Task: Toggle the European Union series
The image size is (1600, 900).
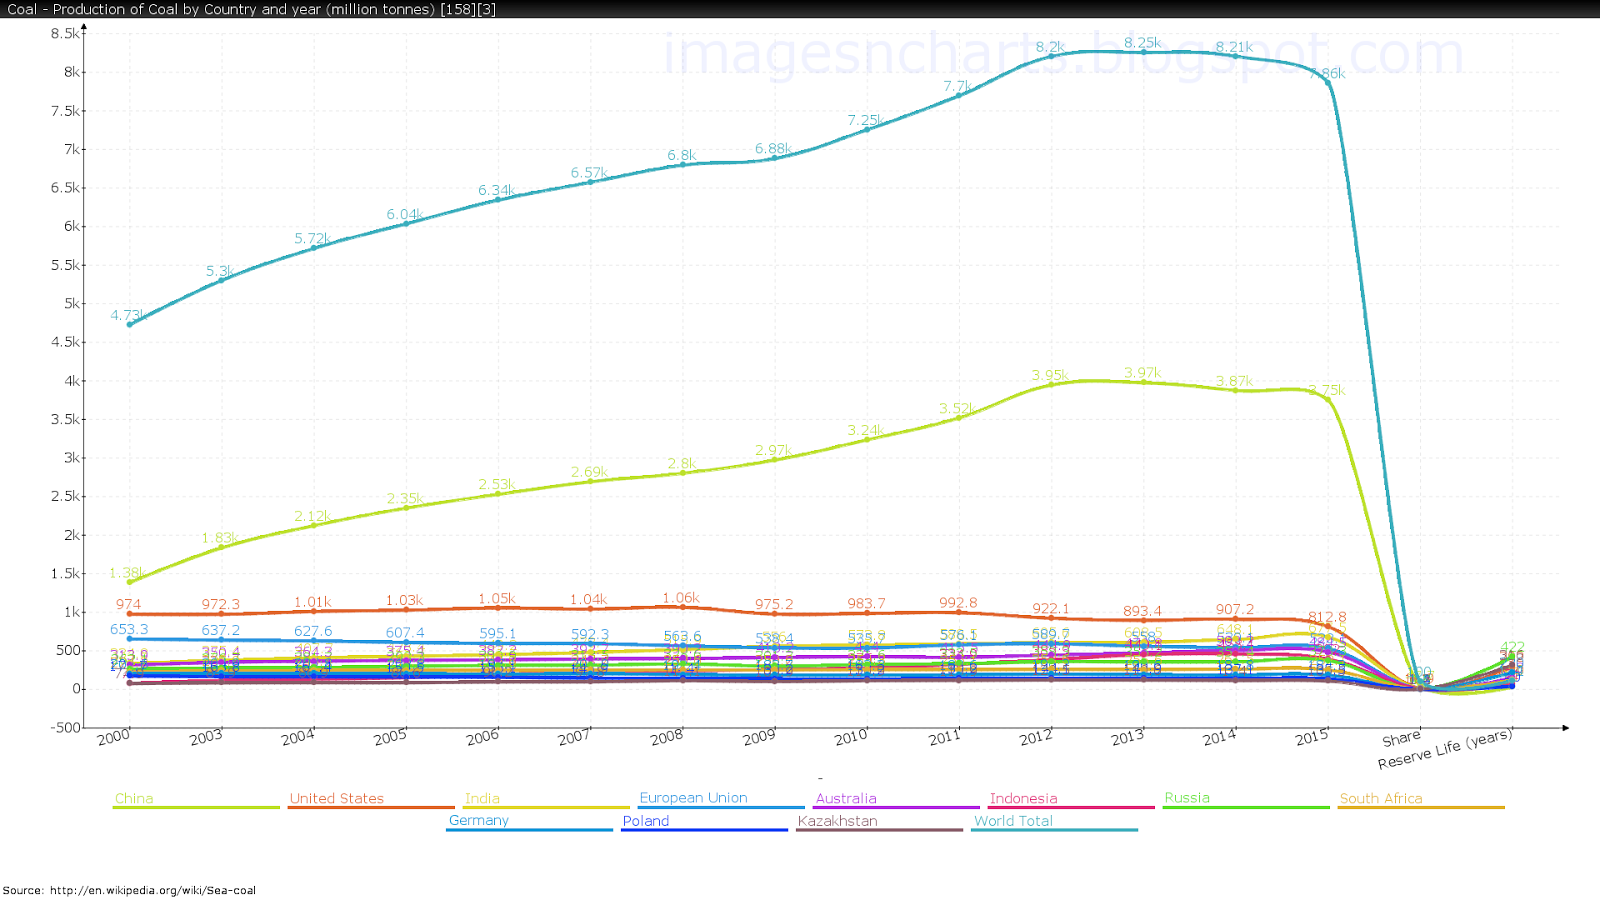Action: click(x=693, y=798)
